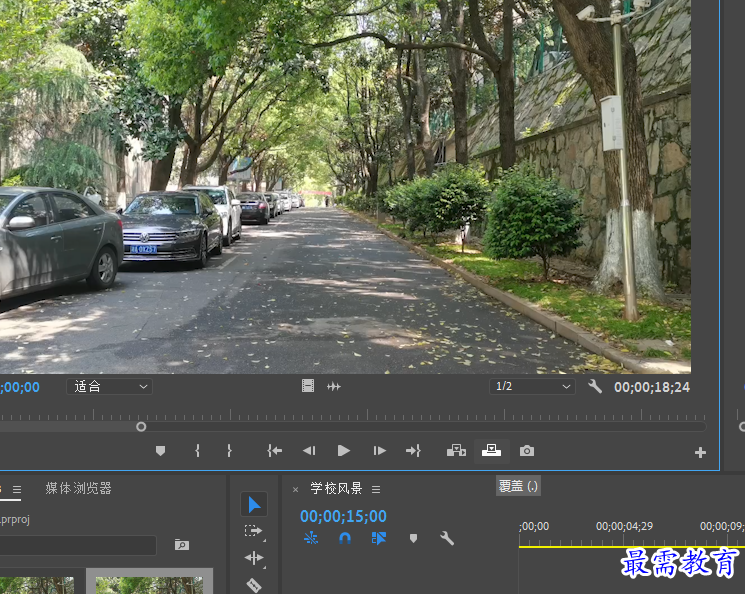This screenshot has width=745, height=594.
Task: Select Track Select Forward tool
Action: pos(254,531)
